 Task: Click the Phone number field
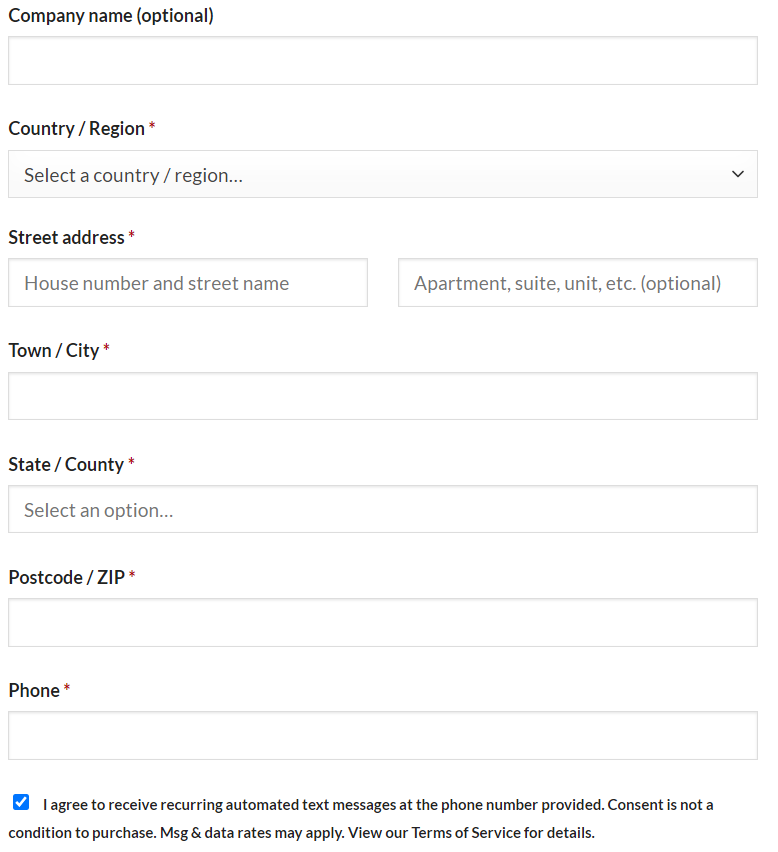(383, 735)
